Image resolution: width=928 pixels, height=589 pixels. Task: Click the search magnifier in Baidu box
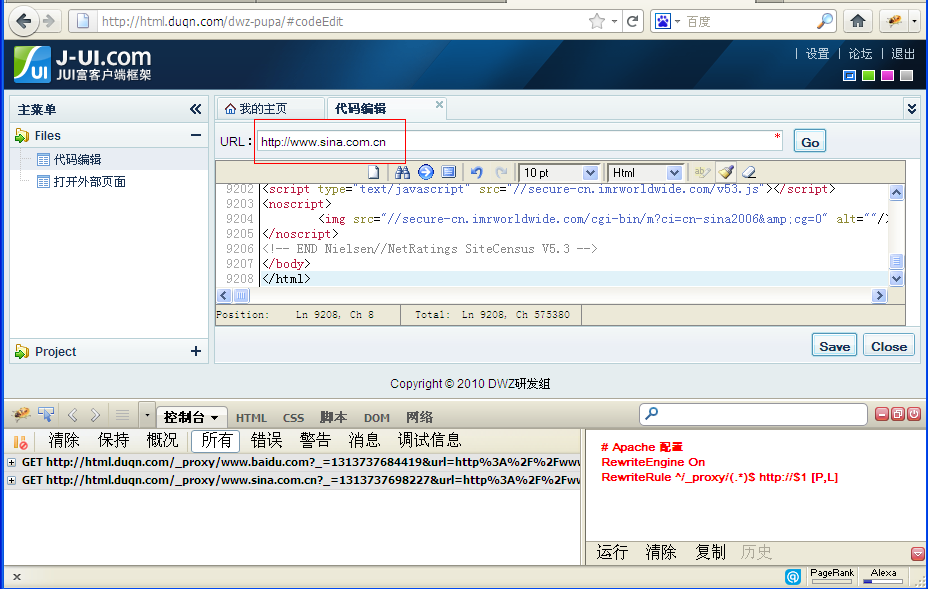pos(824,21)
